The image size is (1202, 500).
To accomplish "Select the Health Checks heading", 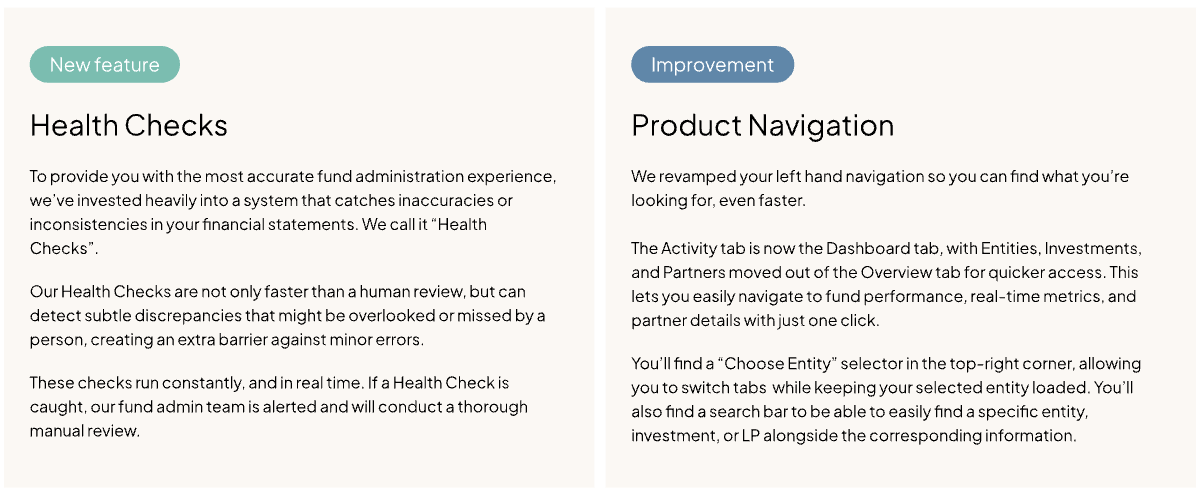I will [x=129, y=125].
